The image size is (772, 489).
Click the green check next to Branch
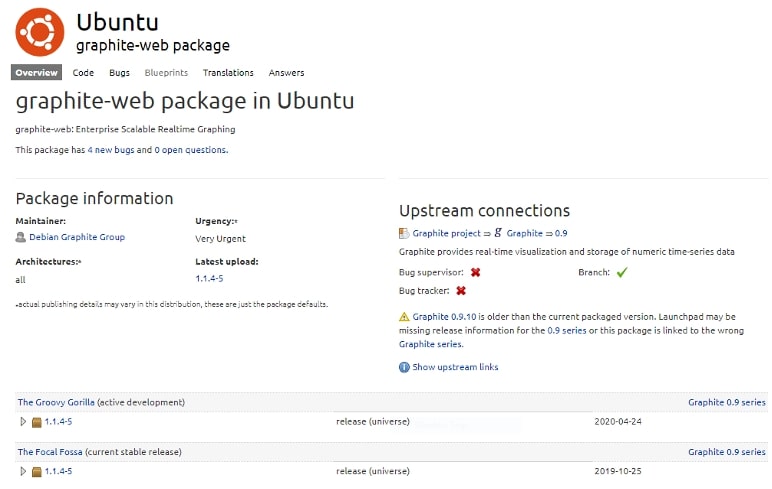tap(622, 272)
